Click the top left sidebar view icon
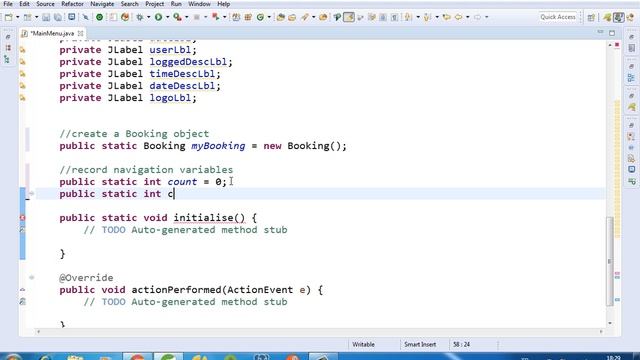This screenshot has height=360, width=640. pos(8,37)
